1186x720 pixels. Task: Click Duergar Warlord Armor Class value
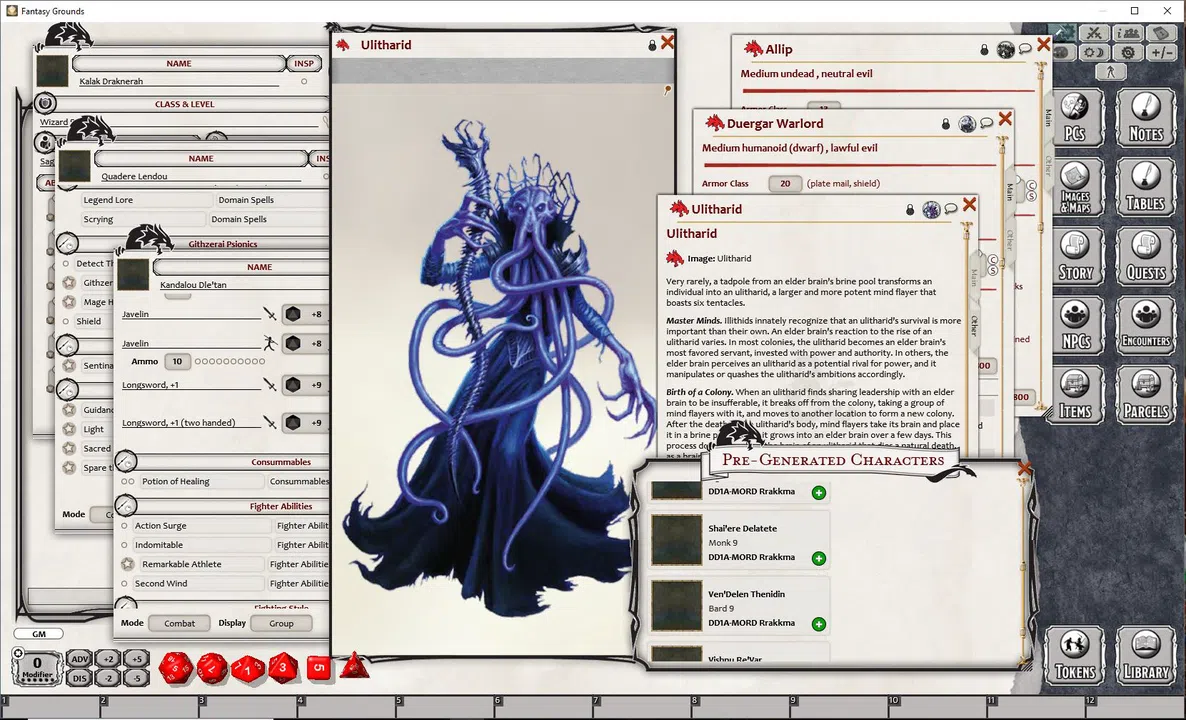coord(785,183)
